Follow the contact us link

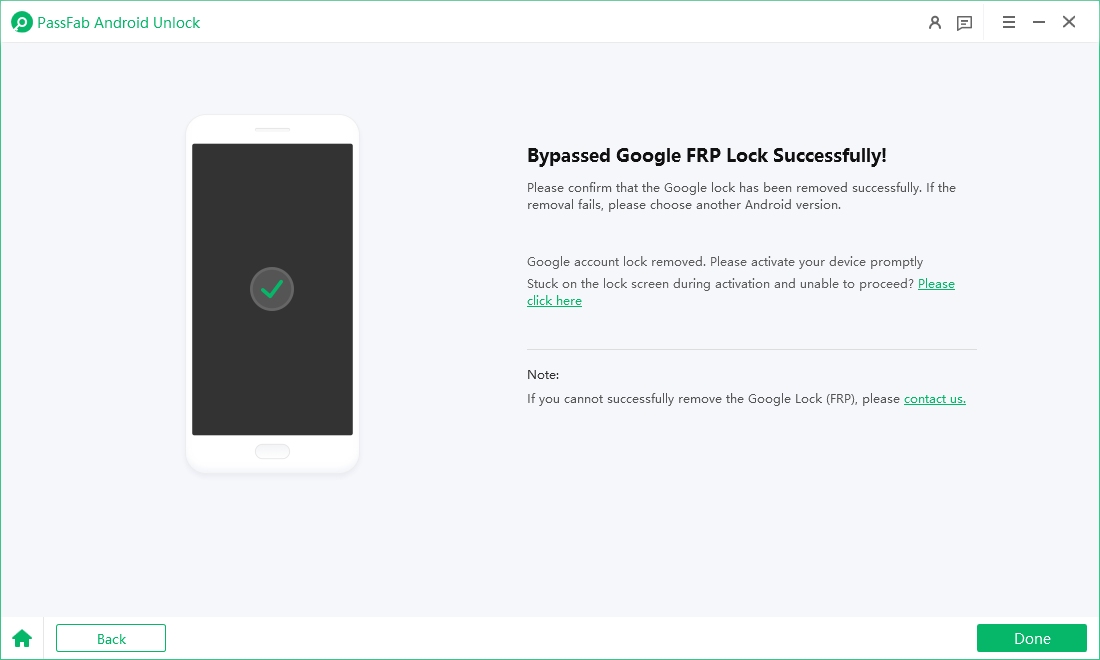click(x=934, y=398)
